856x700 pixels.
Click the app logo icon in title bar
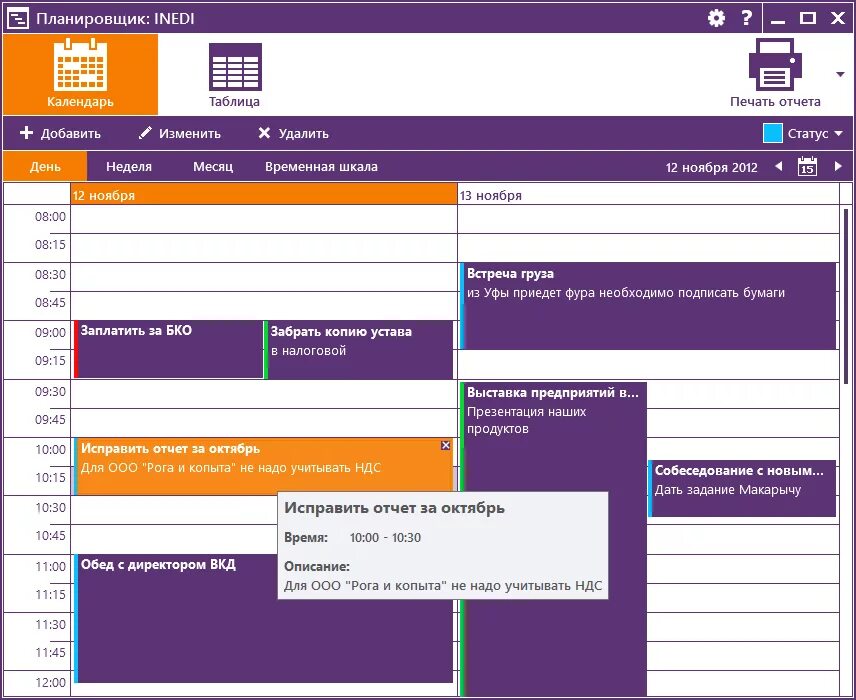pos(18,19)
